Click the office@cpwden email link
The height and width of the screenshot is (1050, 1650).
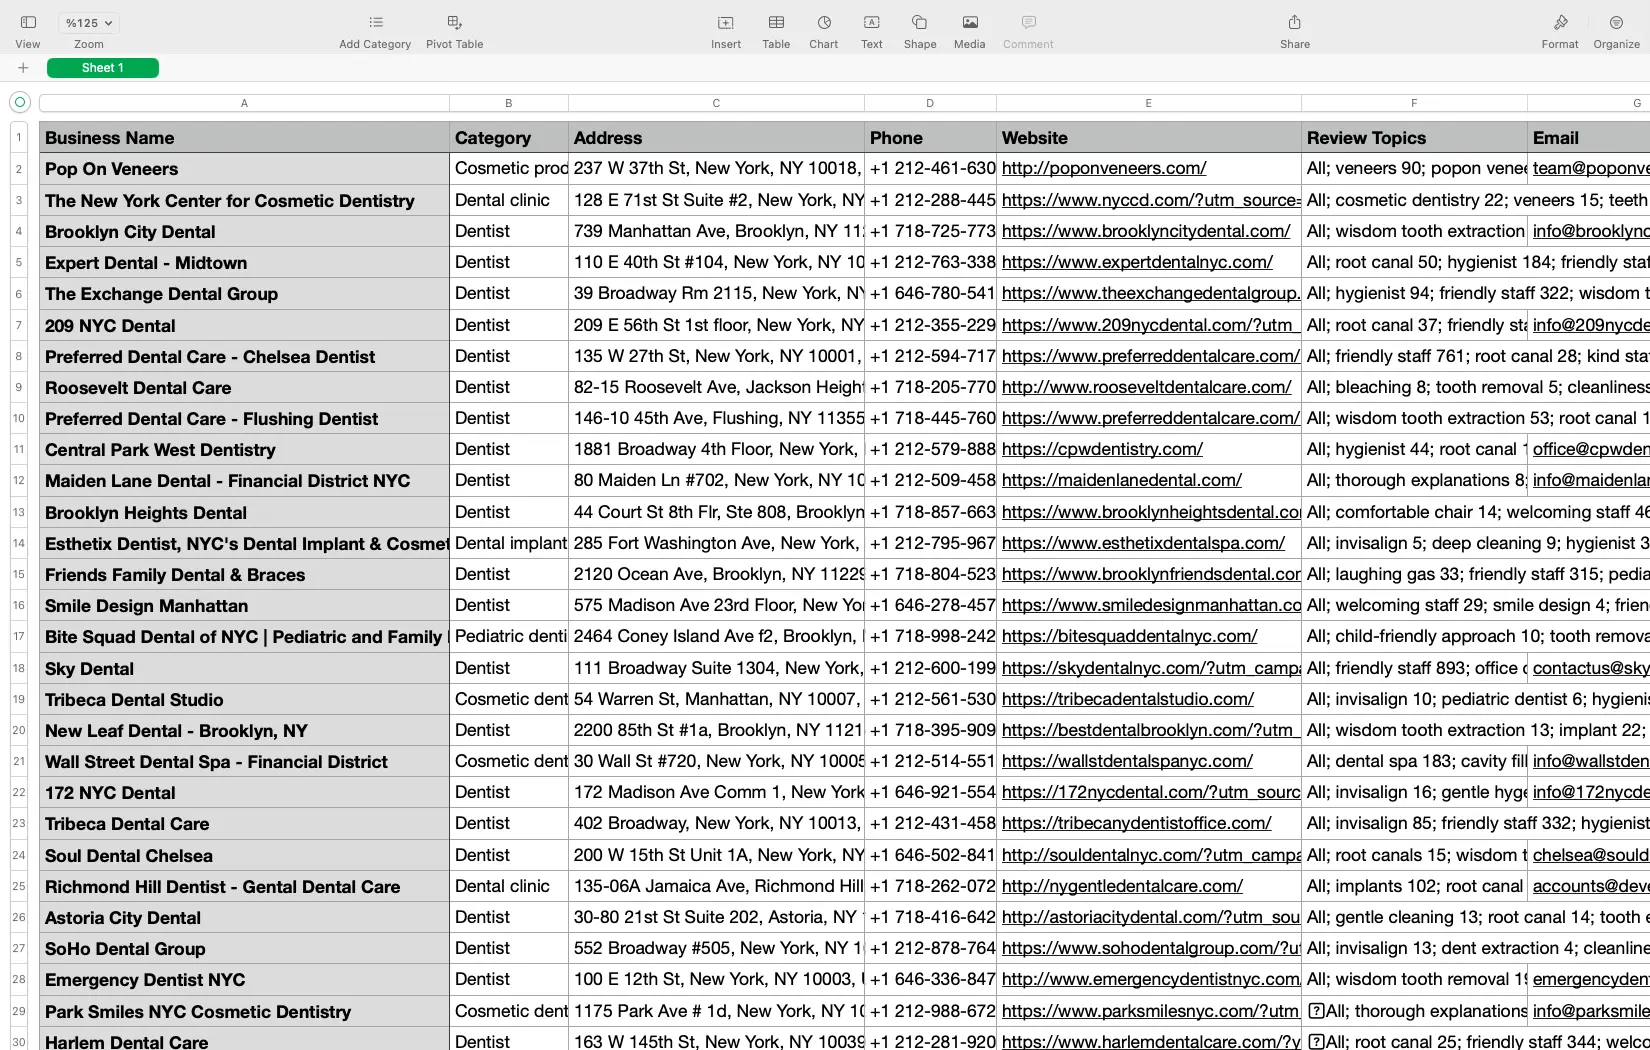(1591, 449)
